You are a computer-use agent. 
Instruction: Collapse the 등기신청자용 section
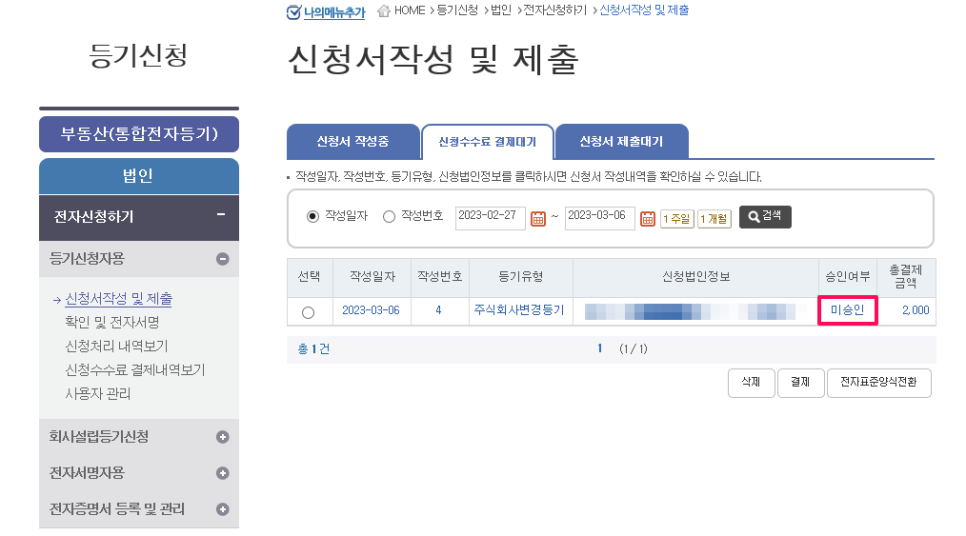click(x=222, y=259)
